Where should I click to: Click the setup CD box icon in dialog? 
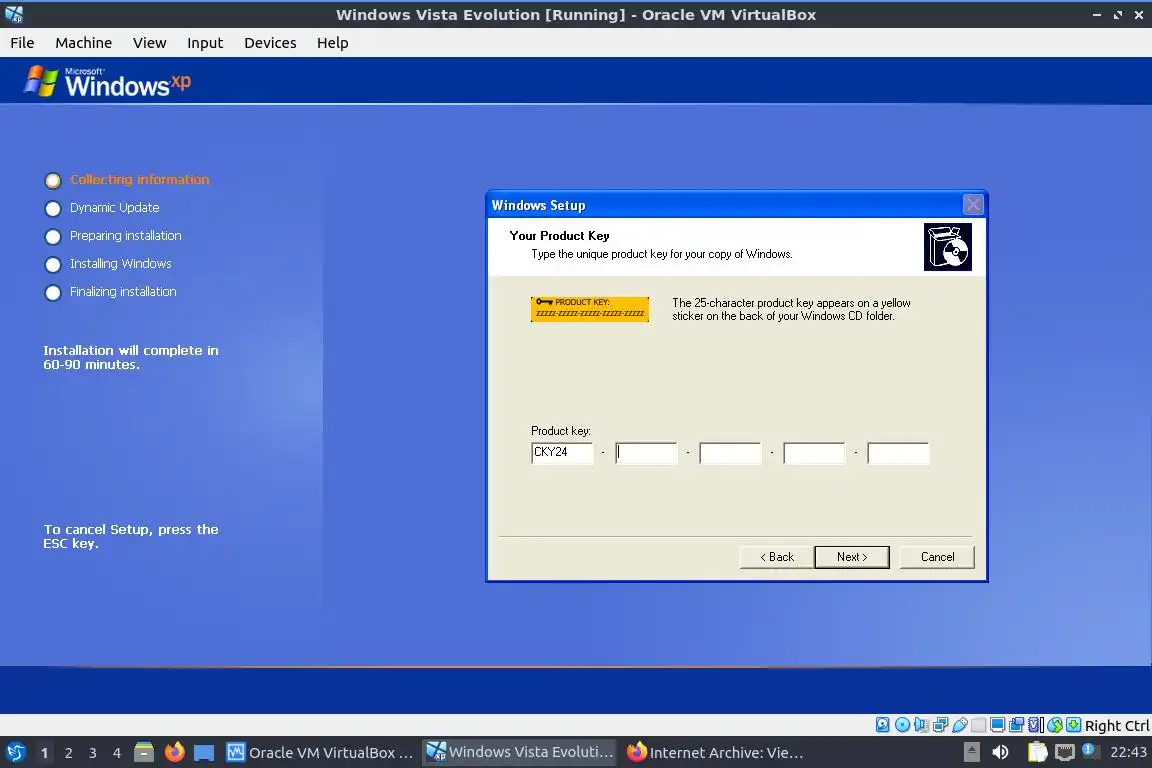point(948,247)
